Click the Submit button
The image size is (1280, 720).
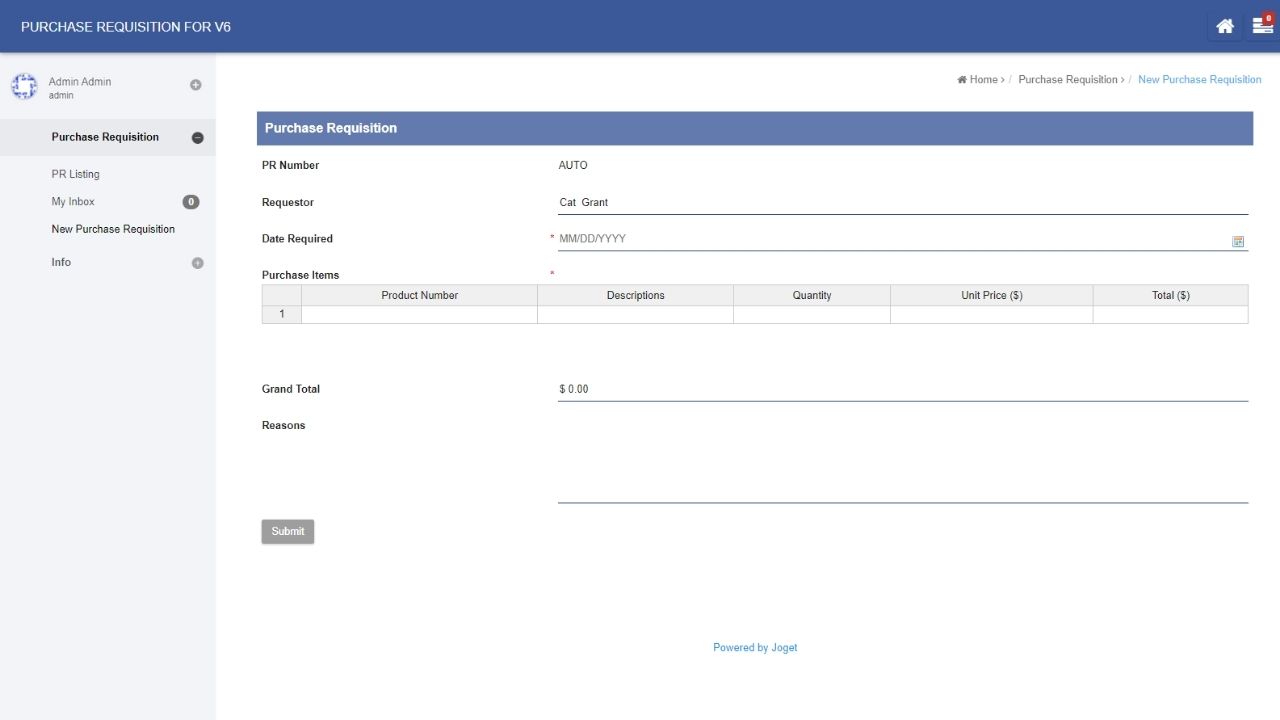pos(288,531)
